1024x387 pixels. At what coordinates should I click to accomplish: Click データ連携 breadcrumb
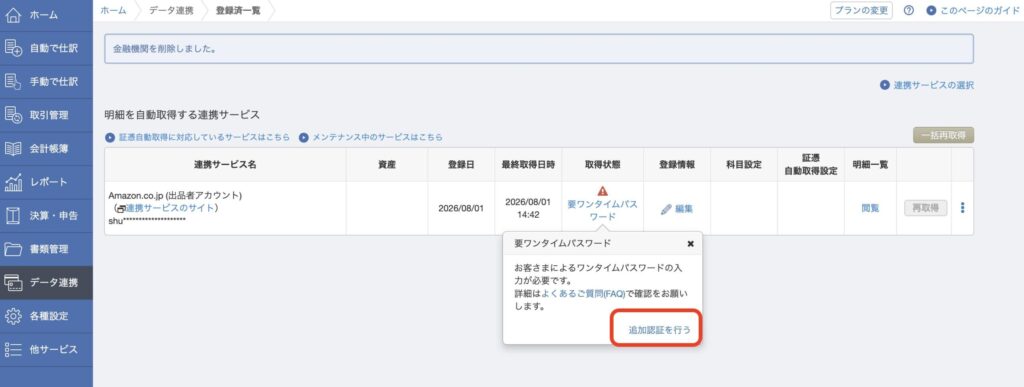[171, 10]
